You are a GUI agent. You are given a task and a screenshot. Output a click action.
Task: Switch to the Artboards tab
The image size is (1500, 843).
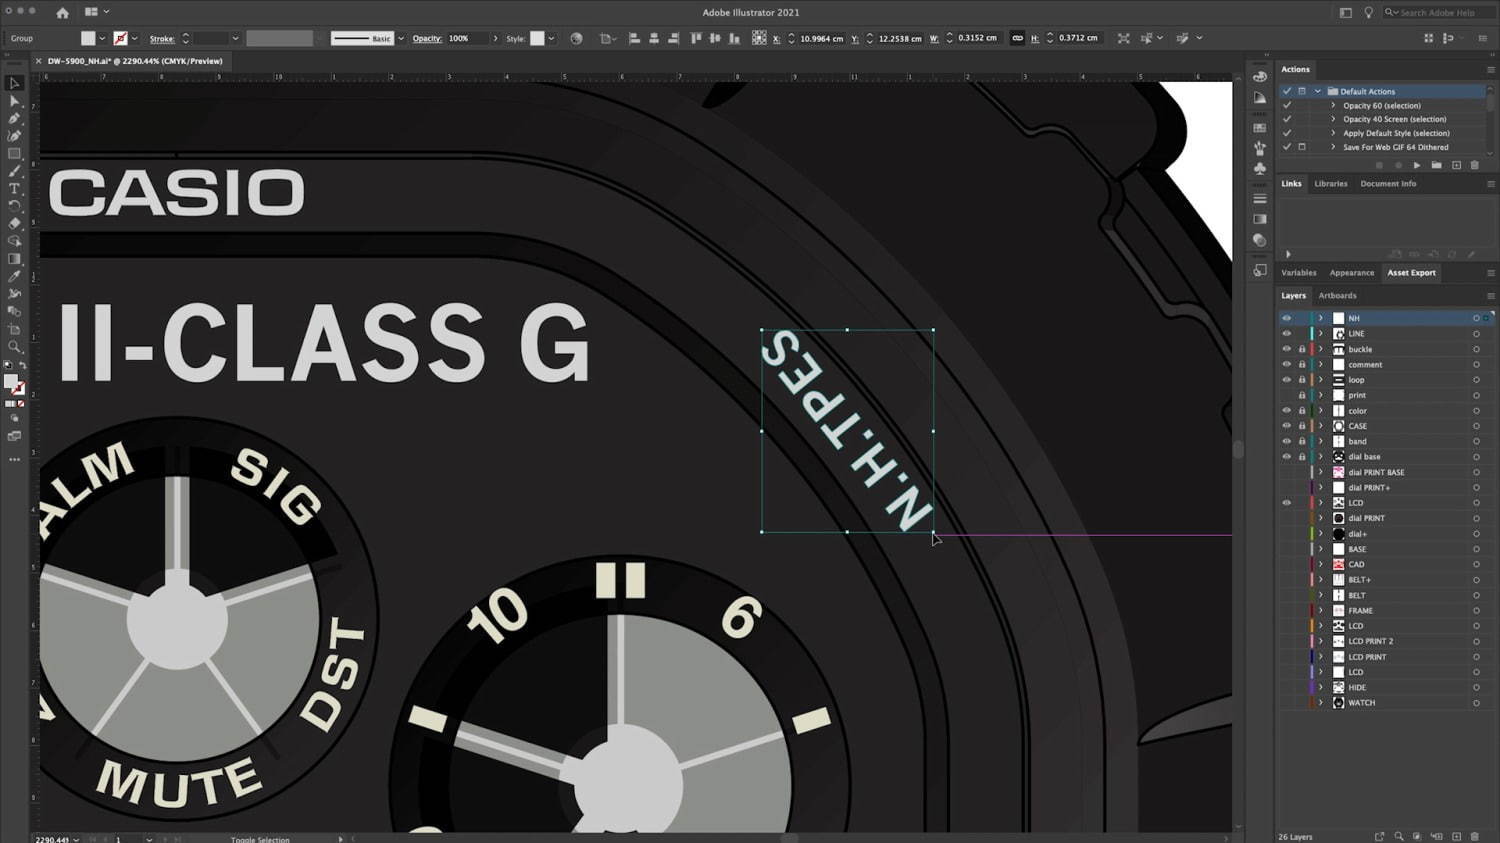pos(1337,296)
